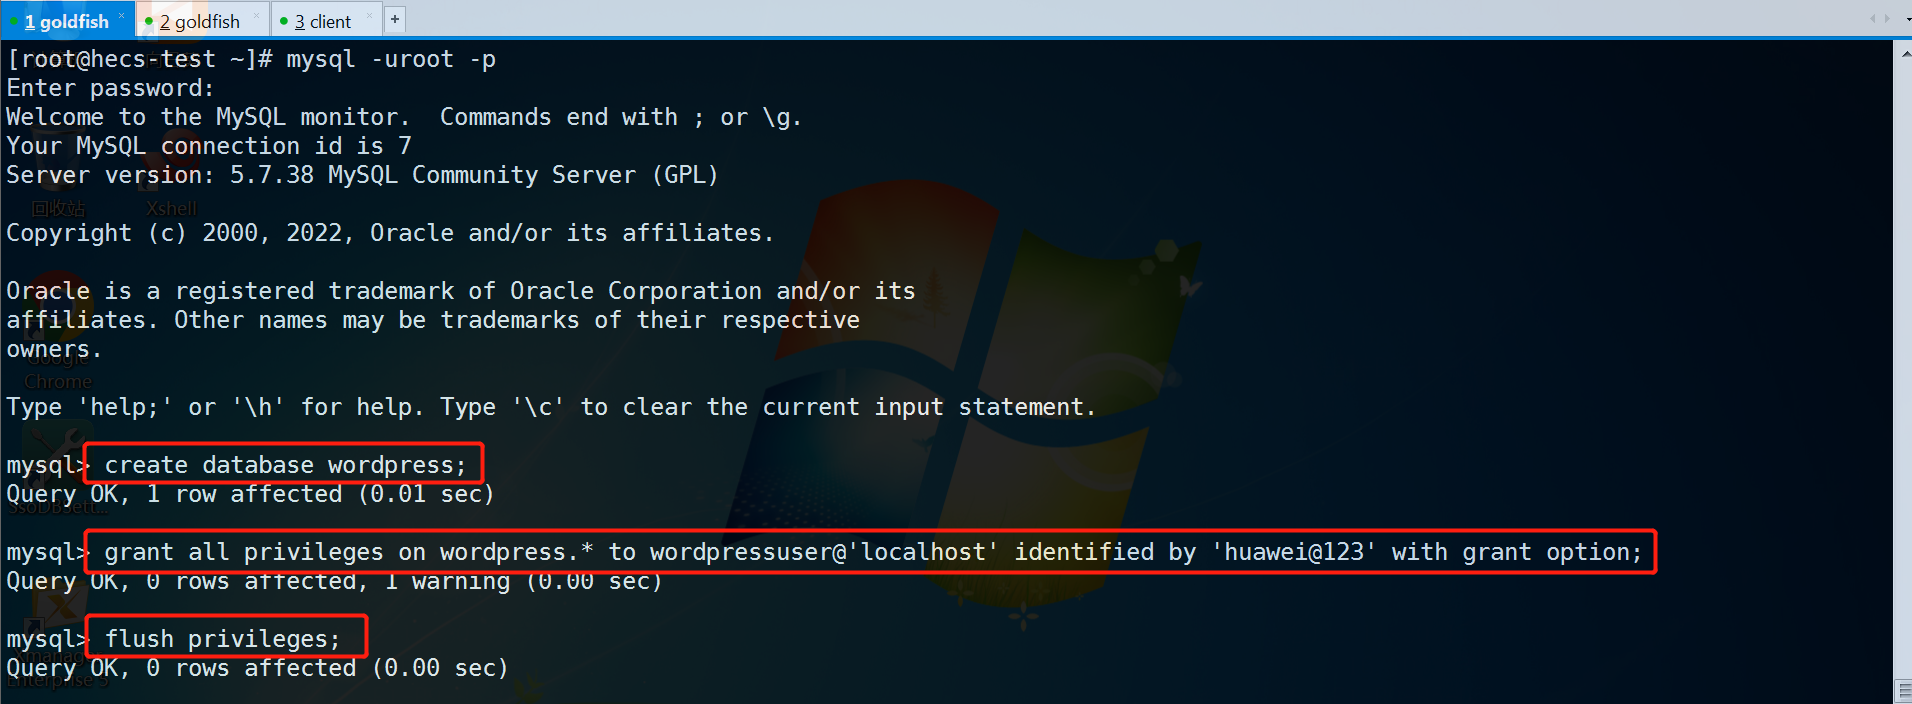Click green status dot on "1 goldfish" tab

(14, 21)
